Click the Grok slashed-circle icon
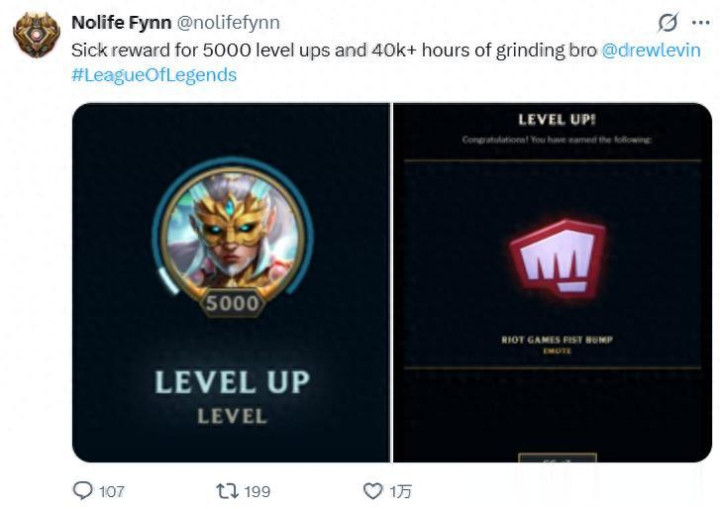 tap(667, 23)
